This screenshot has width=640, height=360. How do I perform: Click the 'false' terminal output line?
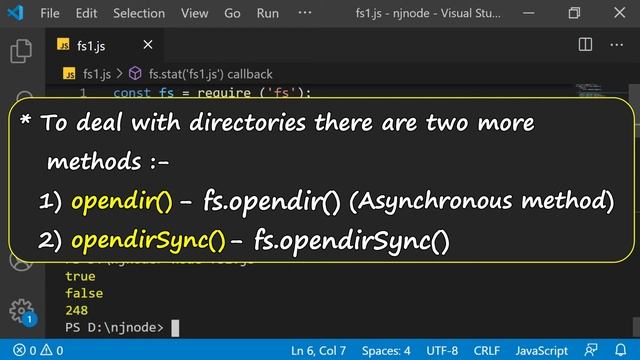tap(84, 293)
